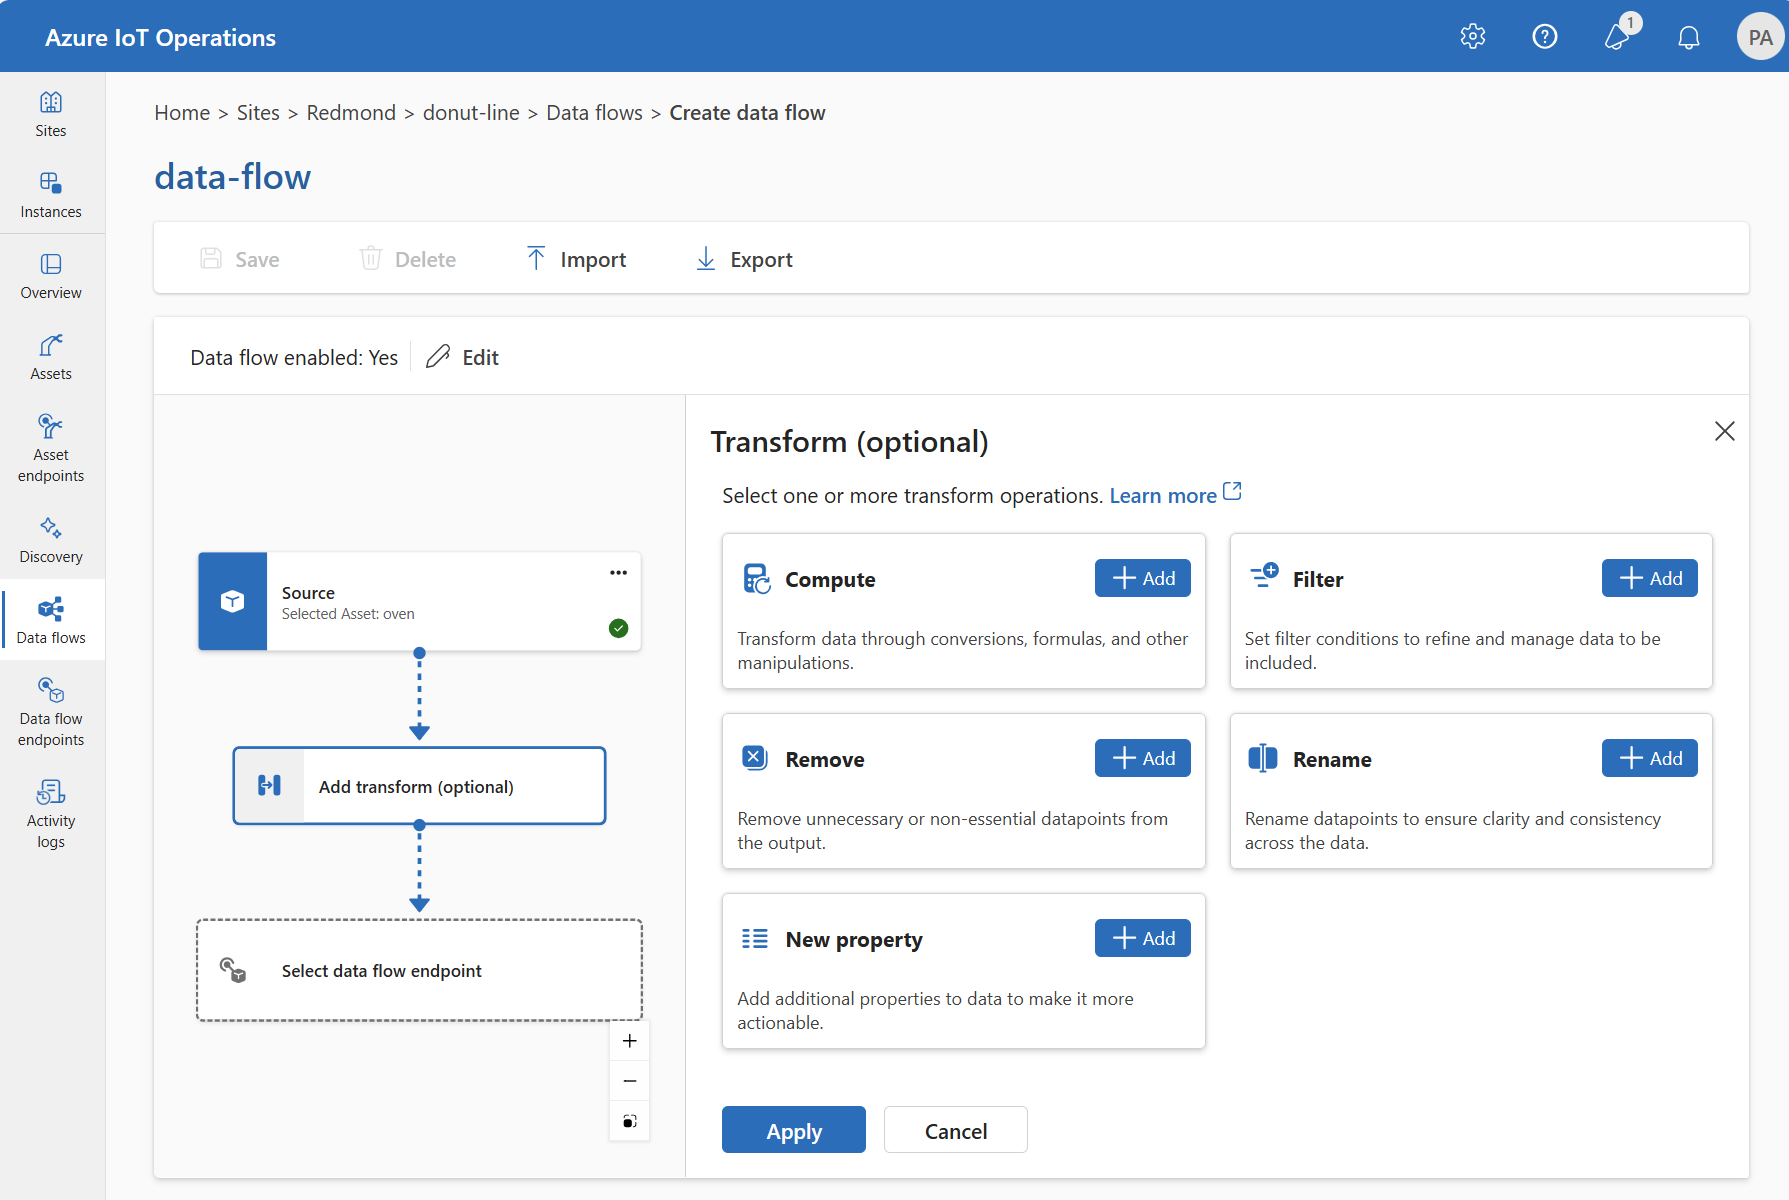Select the data flow endpoint node

[418, 970]
